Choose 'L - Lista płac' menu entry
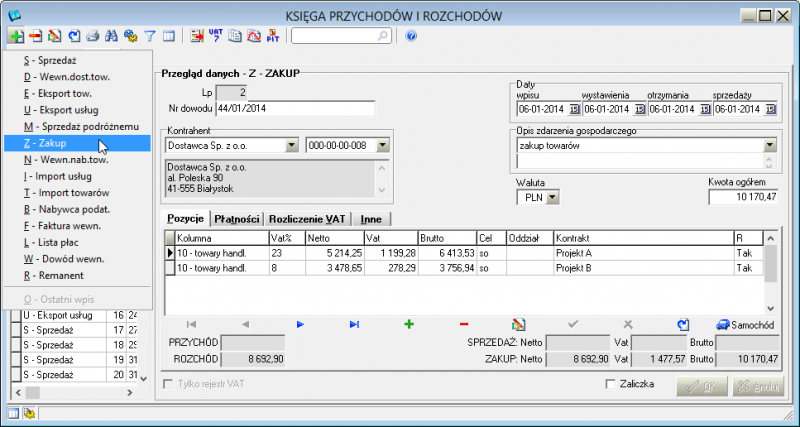This screenshot has width=800, height=427. point(77,242)
